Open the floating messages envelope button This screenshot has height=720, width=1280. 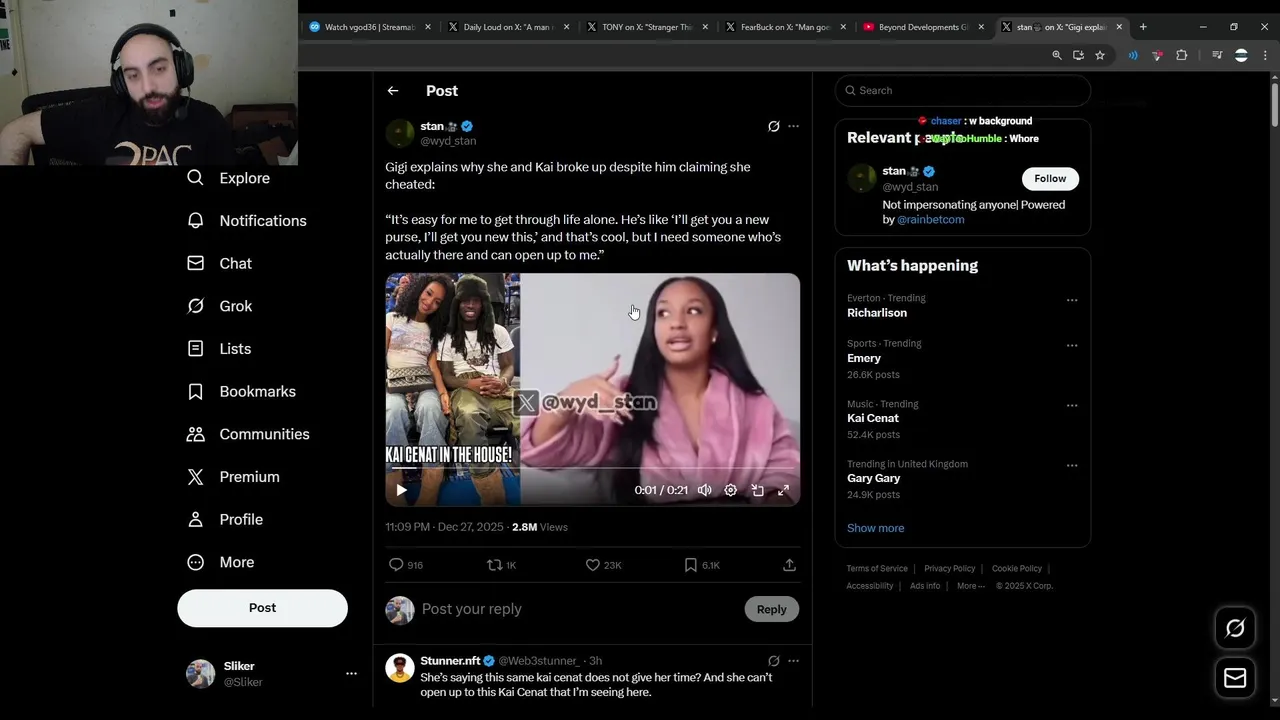coord(1235,678)
